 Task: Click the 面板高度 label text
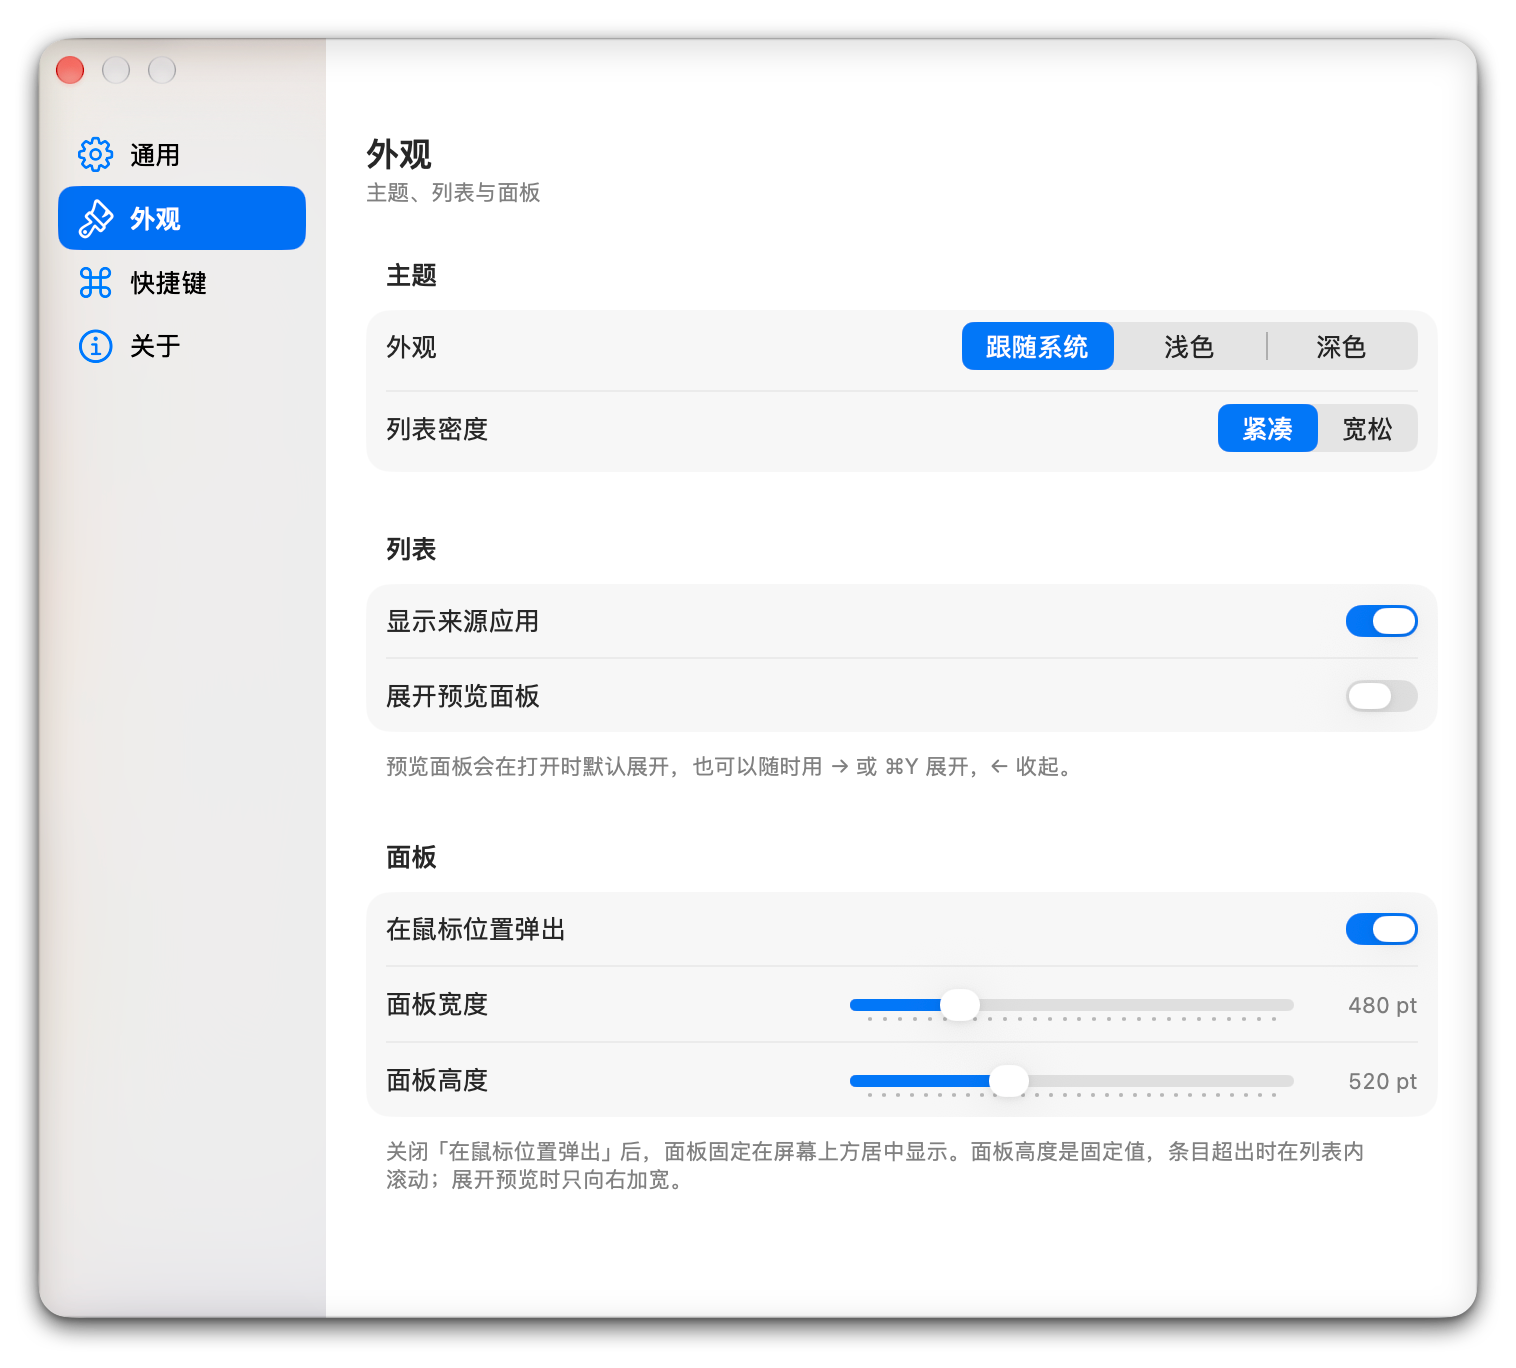tap(437, 1080)
